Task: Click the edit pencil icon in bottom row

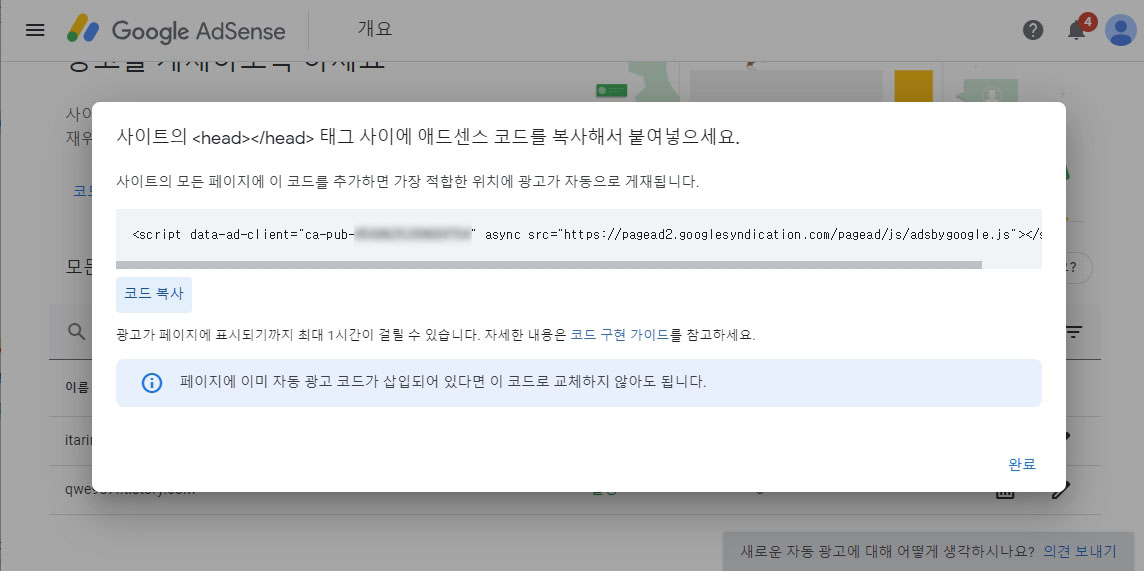Action: point(1060,491)
